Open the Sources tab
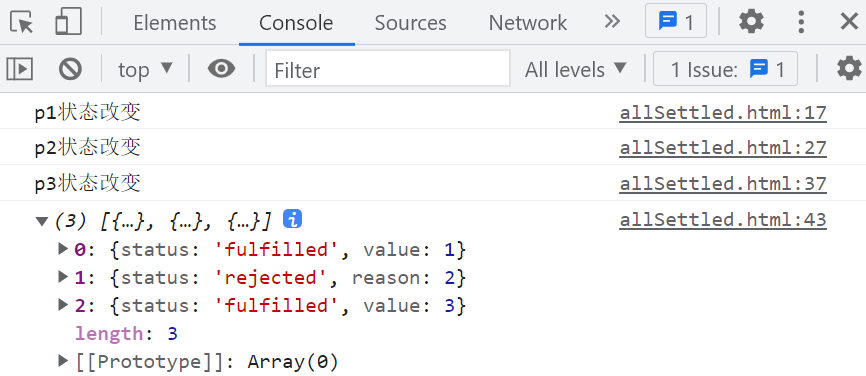 tap(410, 23)
